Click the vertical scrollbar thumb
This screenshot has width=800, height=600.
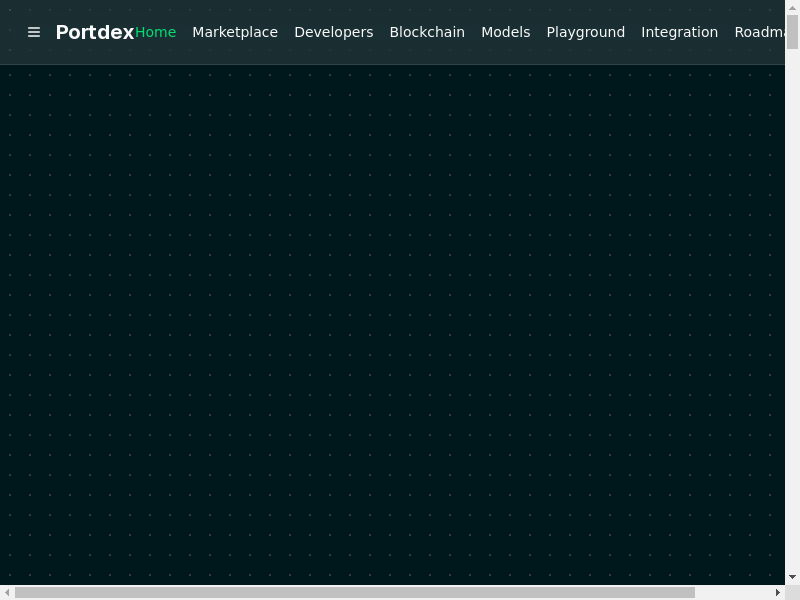tap(792, 30)
